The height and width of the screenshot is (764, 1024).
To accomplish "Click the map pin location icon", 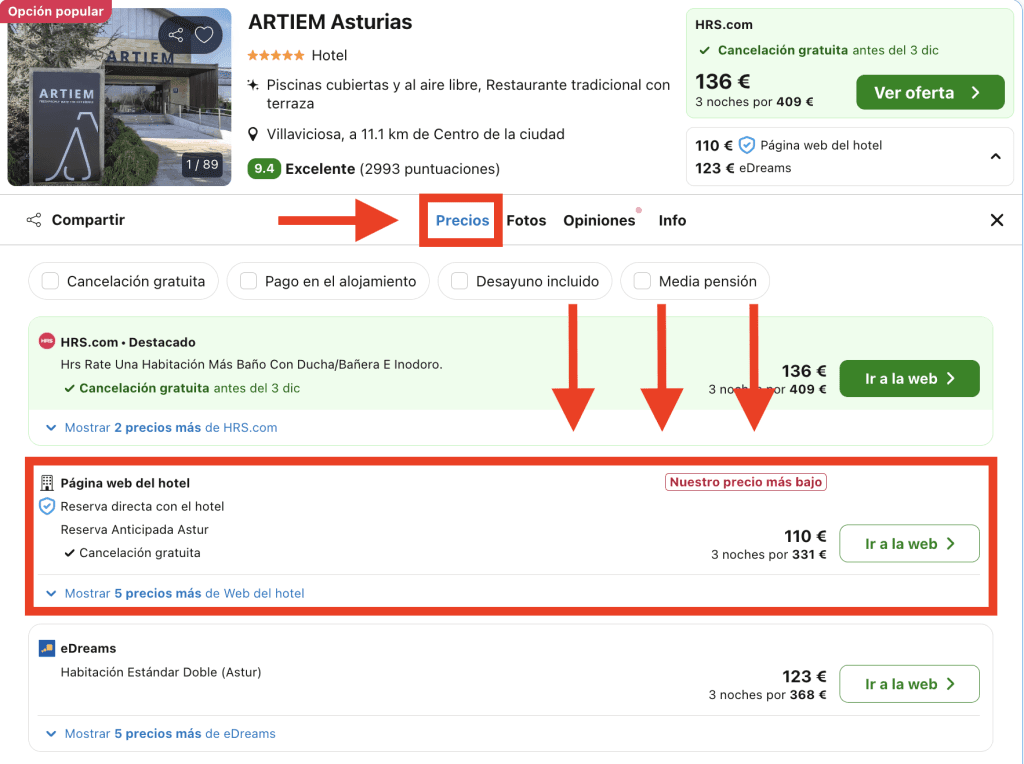I will (254, 134).
